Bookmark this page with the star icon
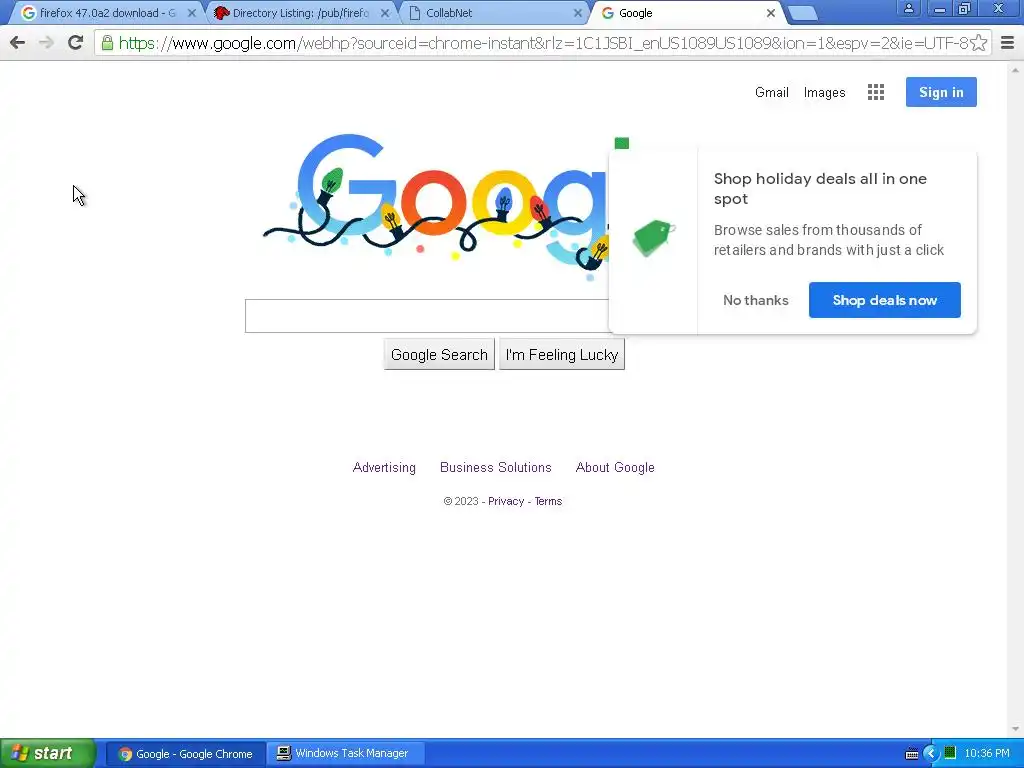Viewport: 1024px width, 768px height. coord(978,43)
